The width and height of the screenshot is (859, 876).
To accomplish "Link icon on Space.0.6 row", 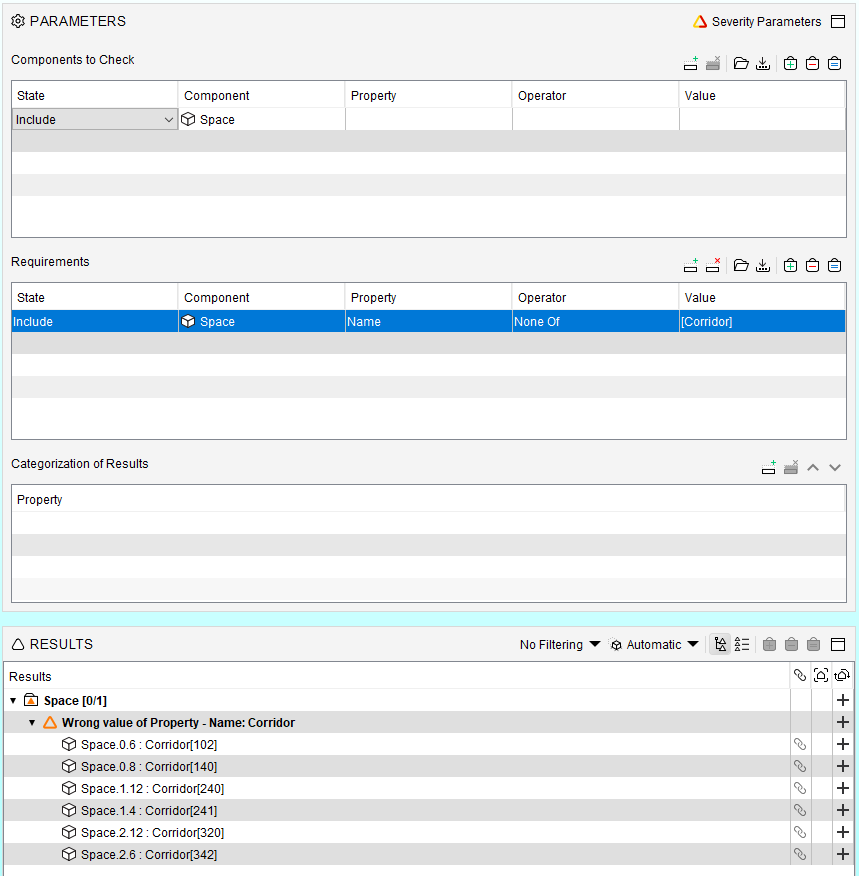I will click(x=800, y=744).
